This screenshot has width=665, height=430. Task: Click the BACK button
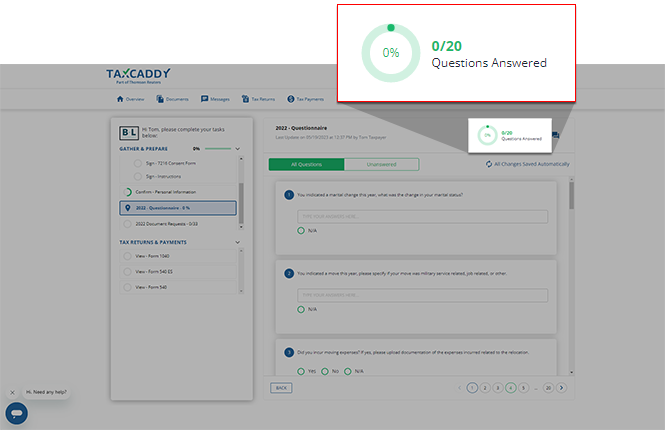pos(281,388)
